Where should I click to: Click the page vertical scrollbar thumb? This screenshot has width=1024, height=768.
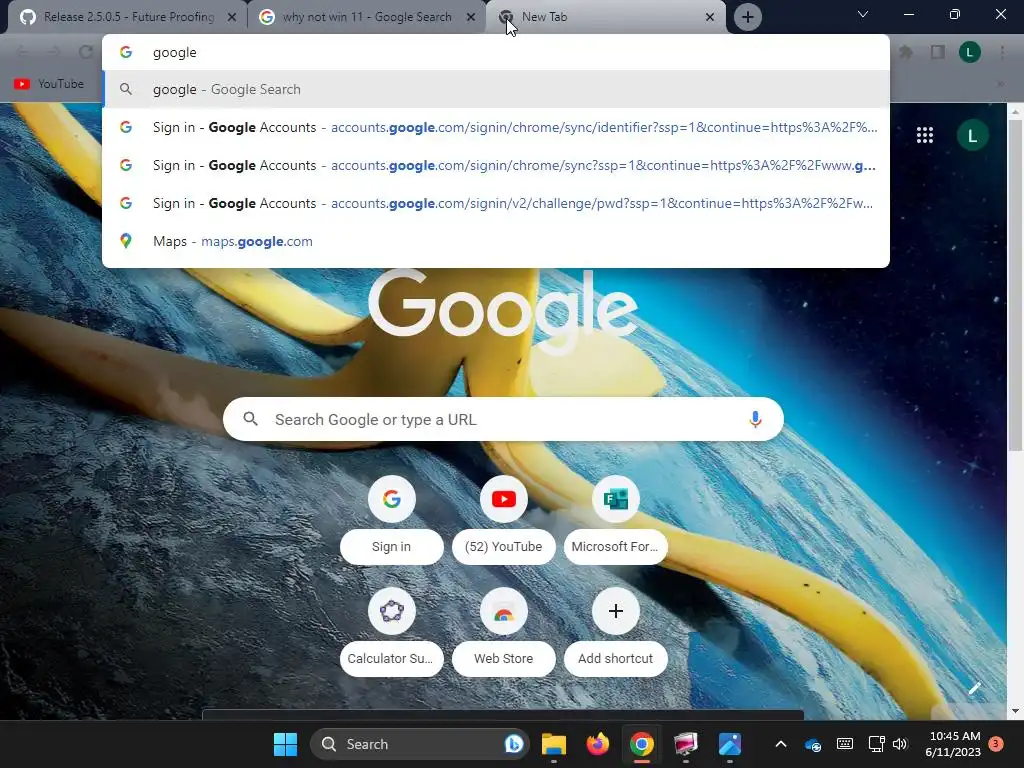(1015, 286)
